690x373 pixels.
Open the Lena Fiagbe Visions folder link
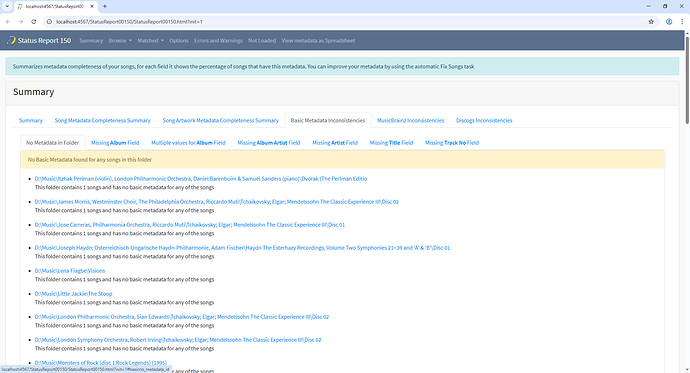coord(70,271)
